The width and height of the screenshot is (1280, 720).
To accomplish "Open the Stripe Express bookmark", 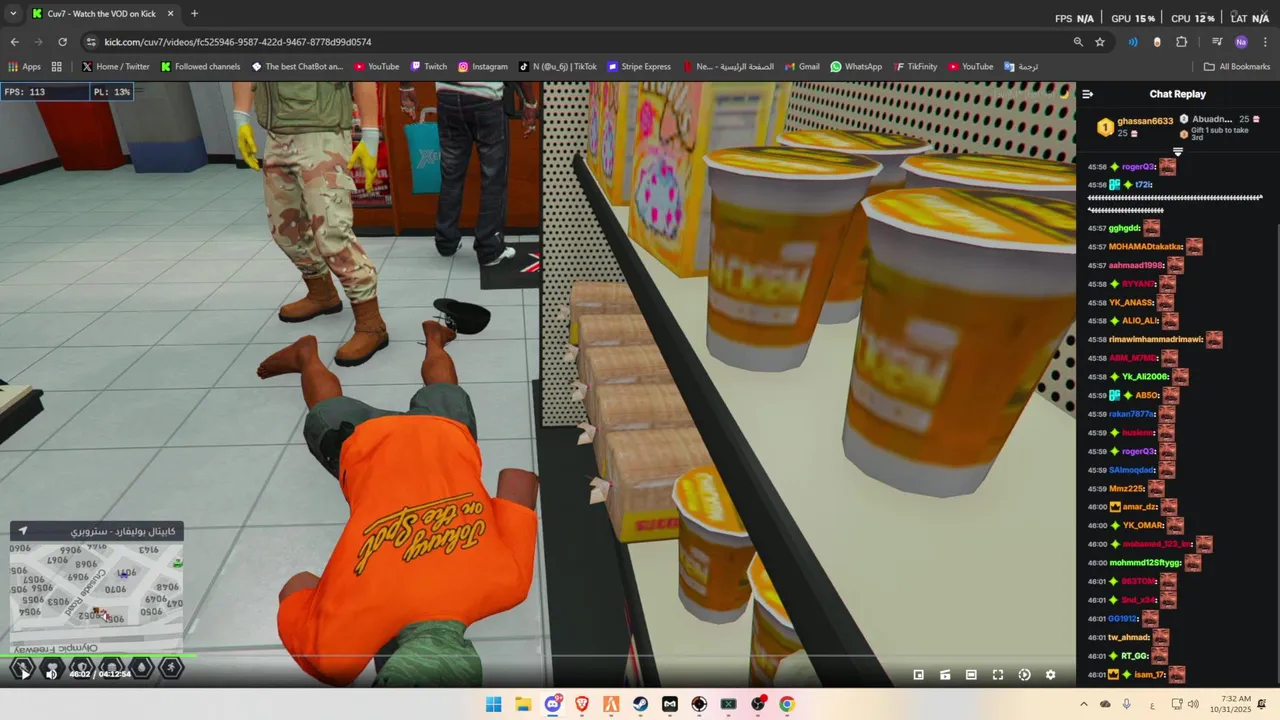I will pyautogui.click(x=638, y=67).
